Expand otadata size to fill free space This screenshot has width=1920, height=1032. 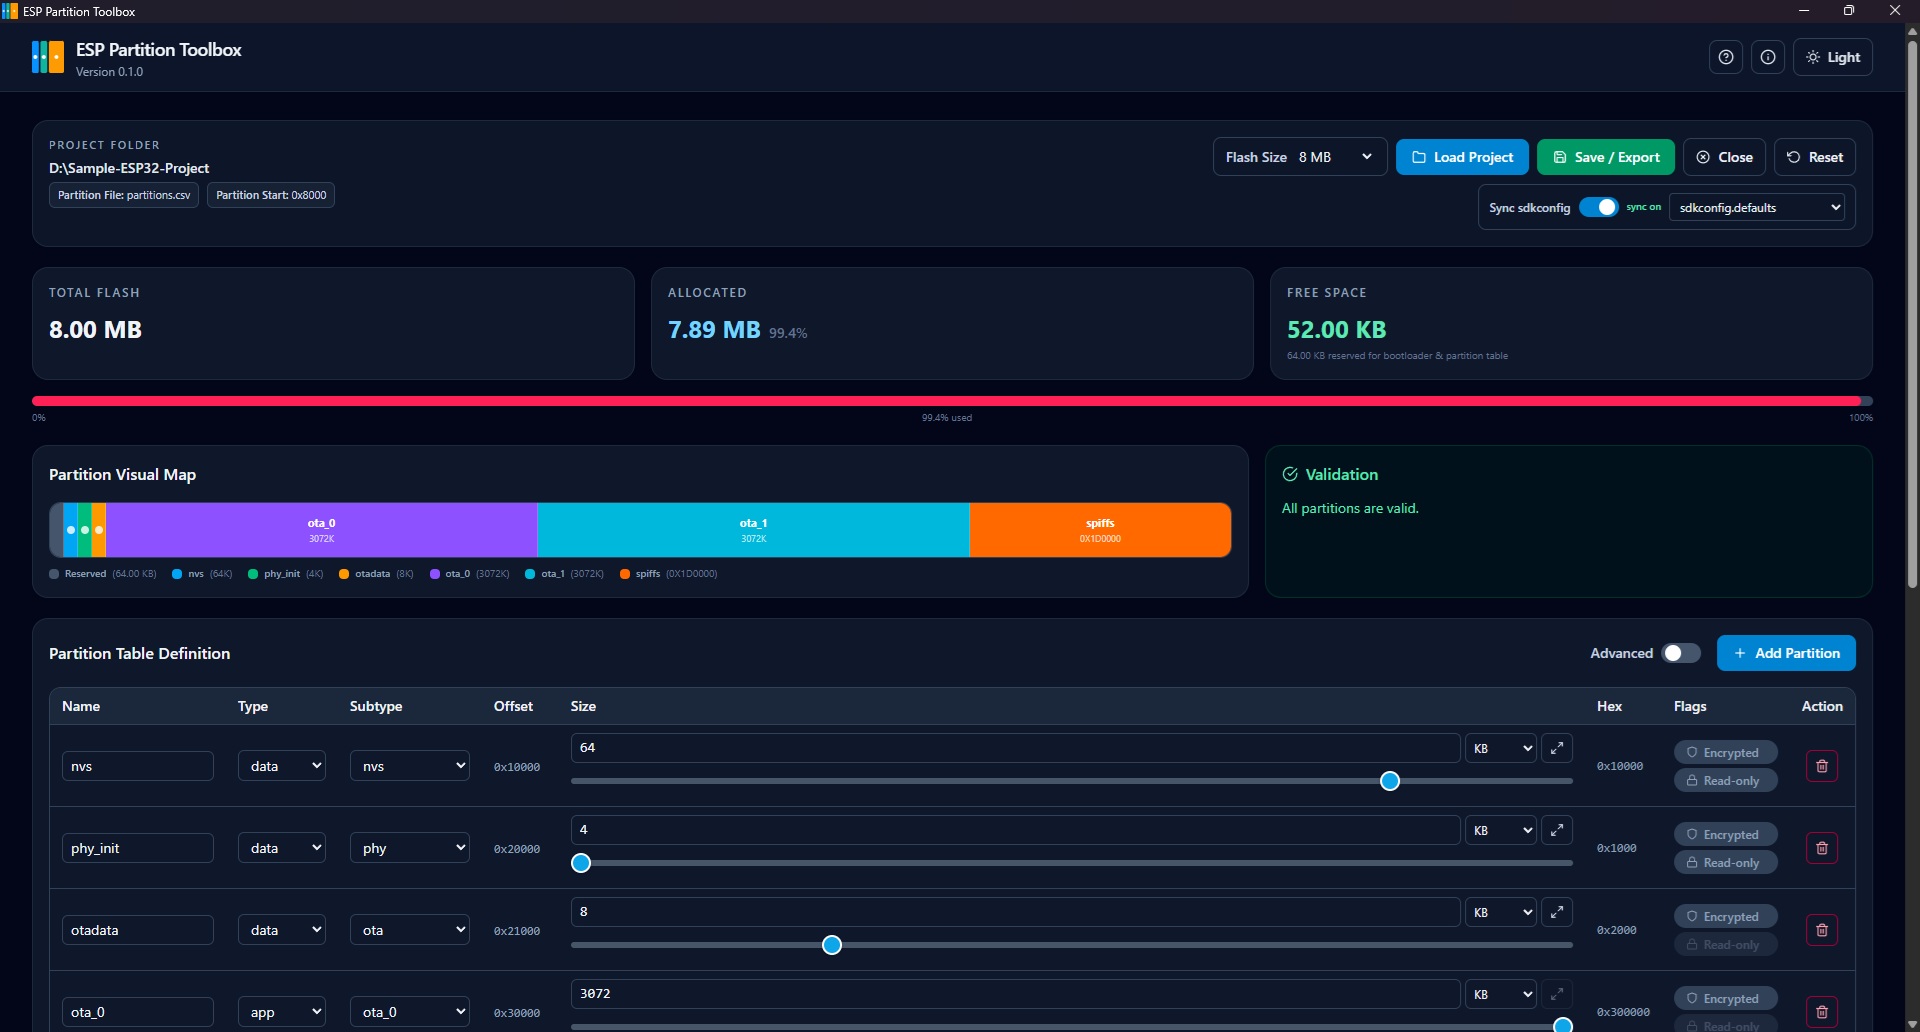coord(1557,912)
